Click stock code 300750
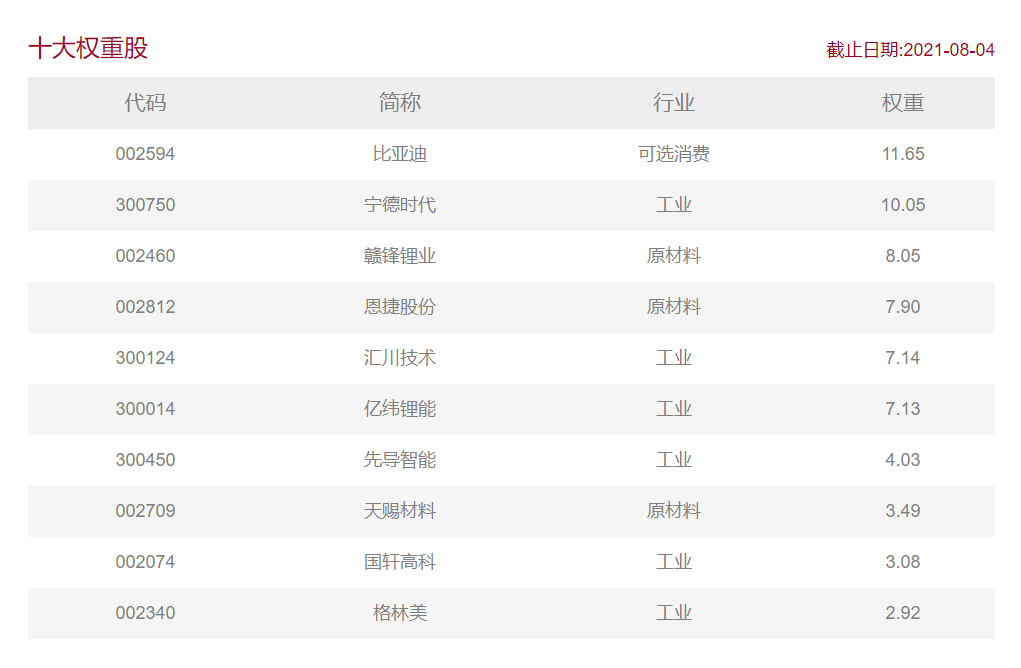The height and width of the screenshot is (668, 1021). click(145, 205)
